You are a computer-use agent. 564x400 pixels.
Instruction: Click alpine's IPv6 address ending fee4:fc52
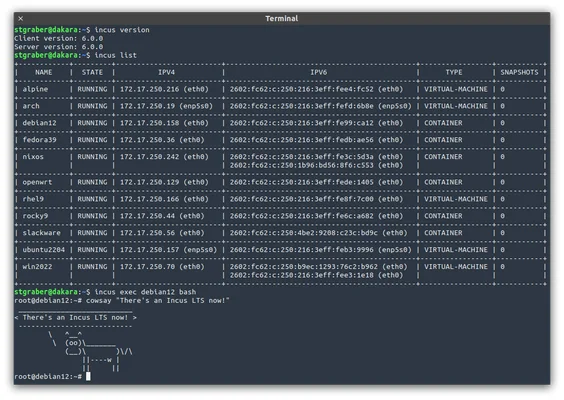tap(302, 89)
